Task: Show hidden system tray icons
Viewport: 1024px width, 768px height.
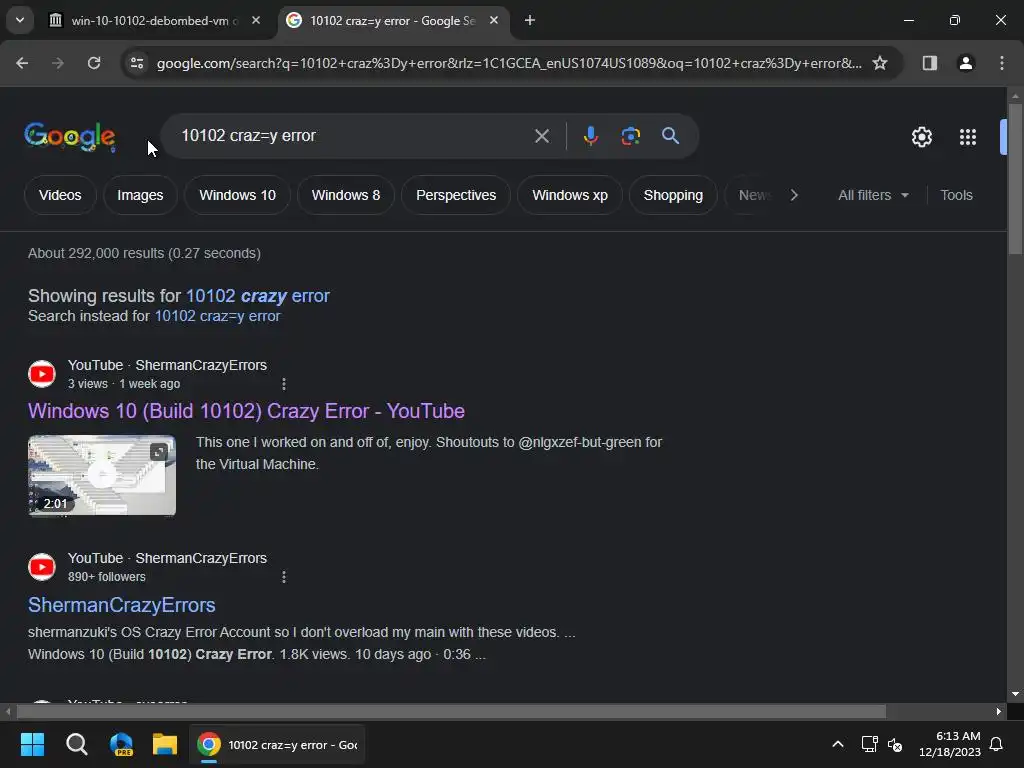Action: [838, 744]
